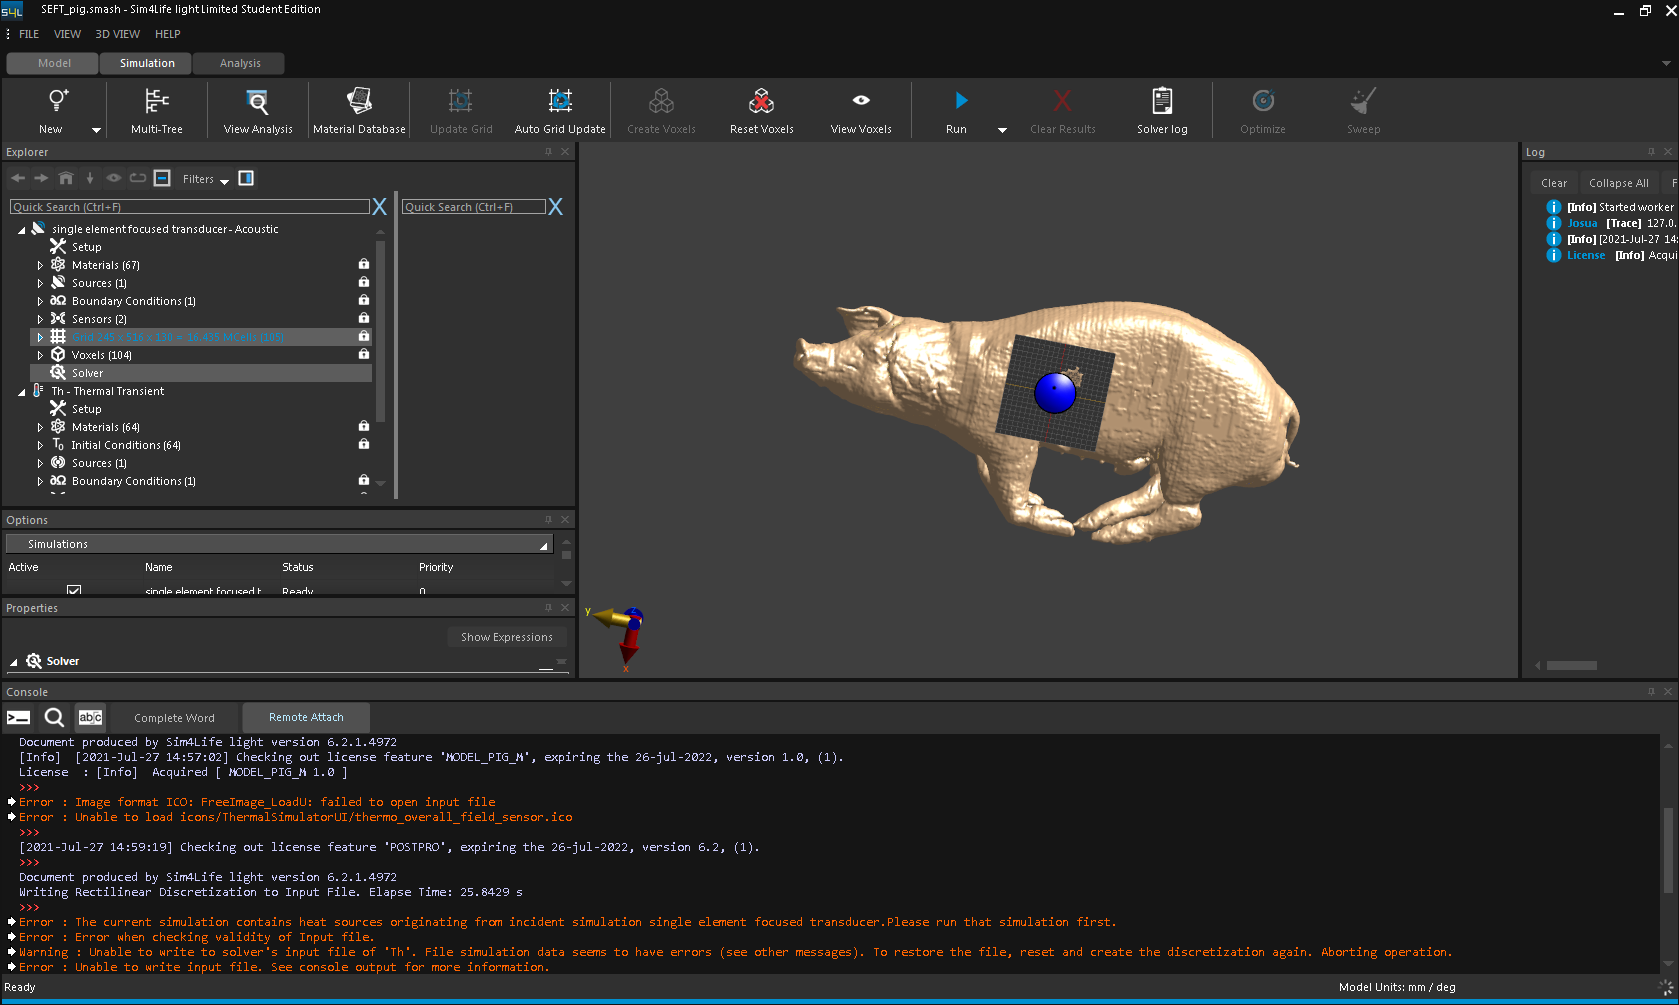The image size is (1679, 1005).
Task: Toggle the Explorer eye visibility icon
Action: 114,178
